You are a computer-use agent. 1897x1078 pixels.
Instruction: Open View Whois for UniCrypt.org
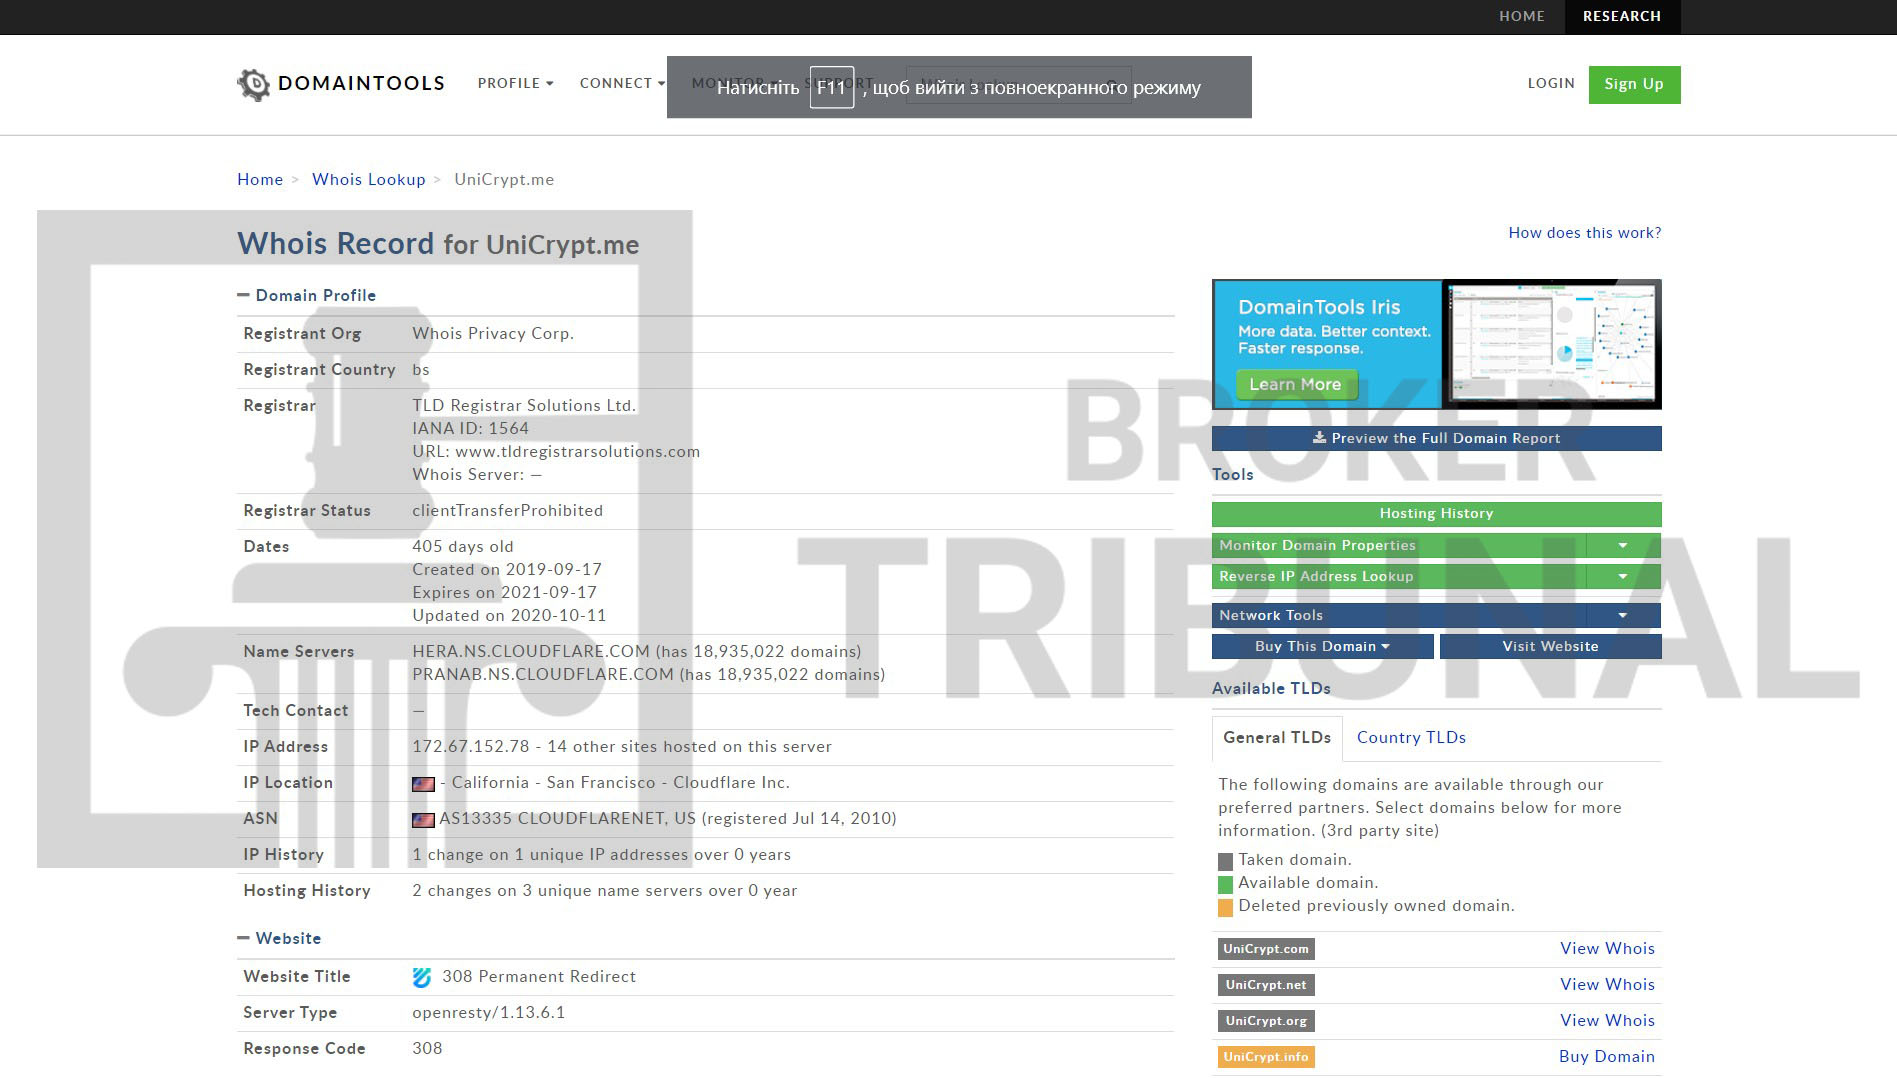click(1607, 1021)
